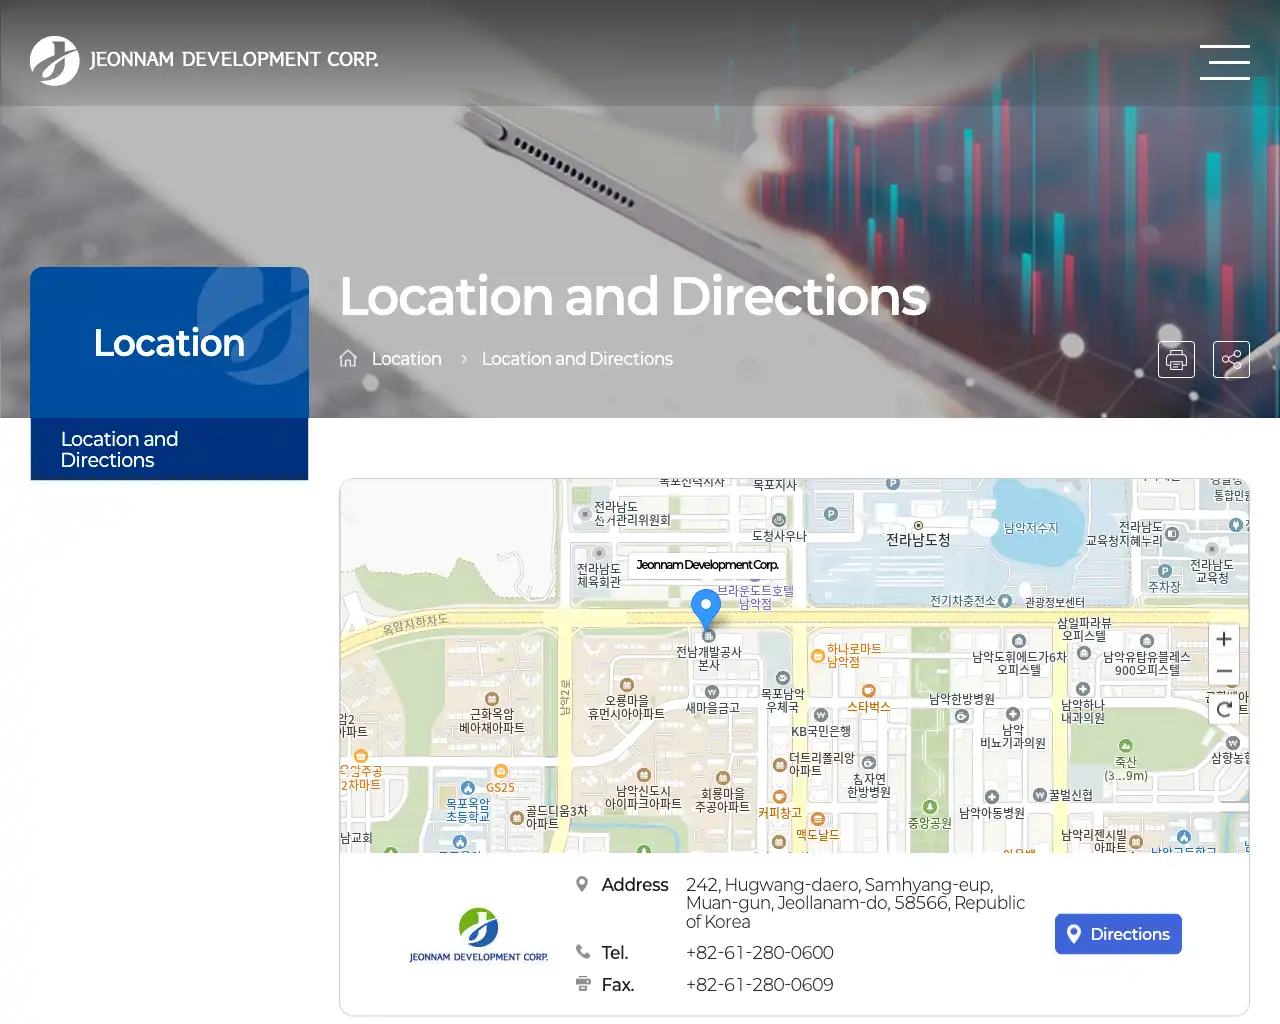Image resolution: width=1280 pixels, height=1024 pixels.
Task: Click the fax number +82-61-280-0609
Action: (760, 985)
